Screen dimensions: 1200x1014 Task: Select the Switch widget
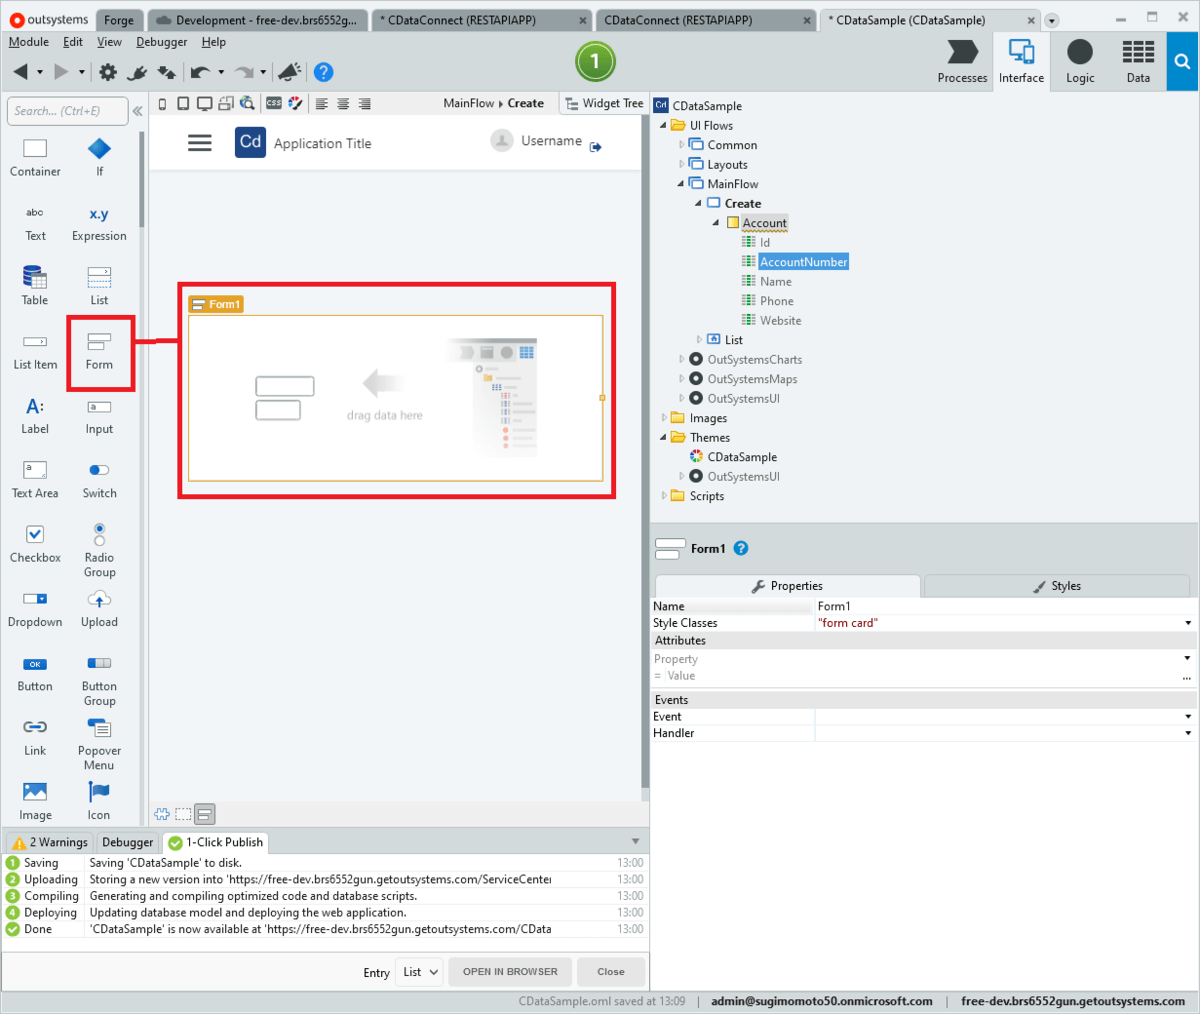99,480
